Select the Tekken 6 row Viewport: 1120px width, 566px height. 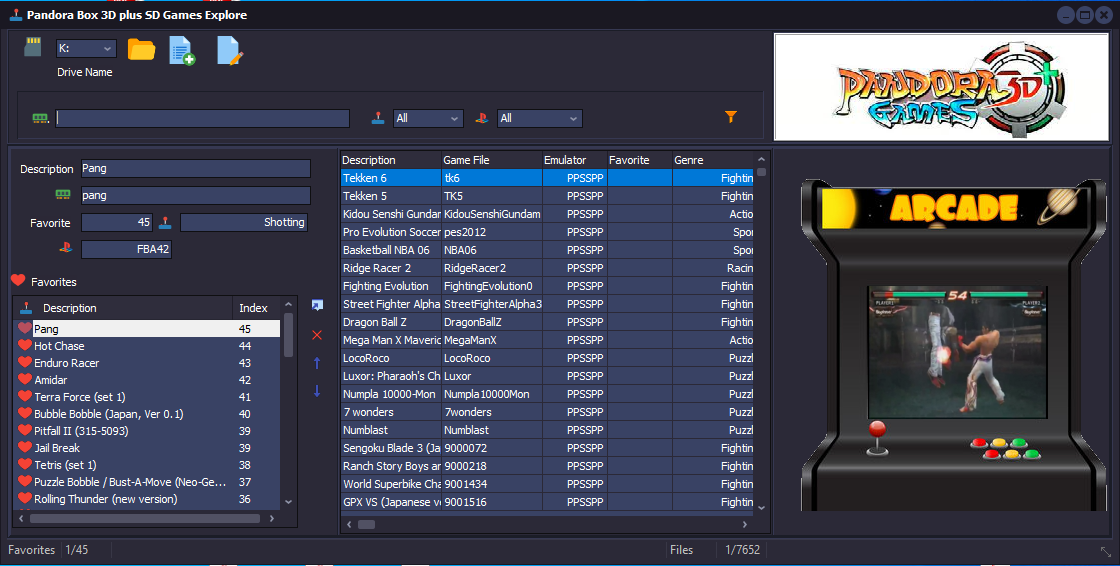coord(547,178)
